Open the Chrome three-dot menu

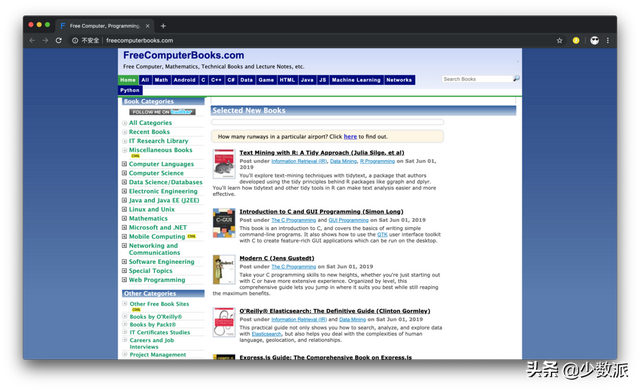pos(608,40)
